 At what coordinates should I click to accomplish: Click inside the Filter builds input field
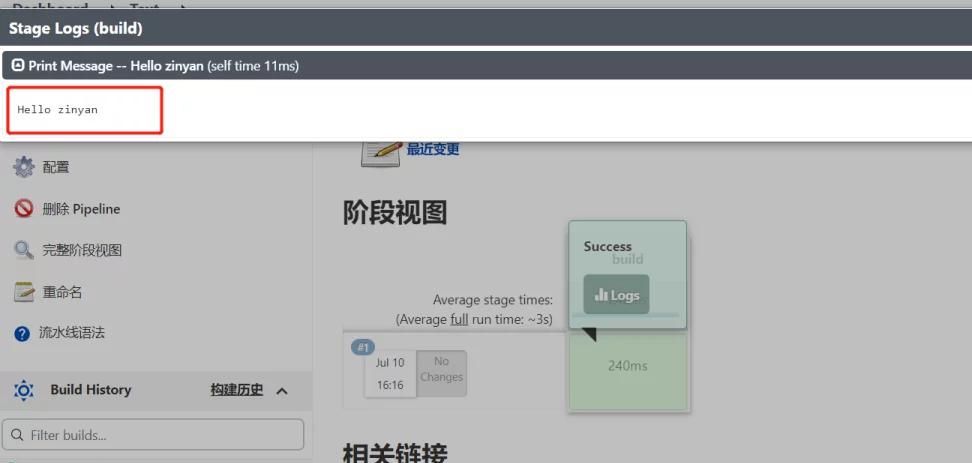coord(153,434)
